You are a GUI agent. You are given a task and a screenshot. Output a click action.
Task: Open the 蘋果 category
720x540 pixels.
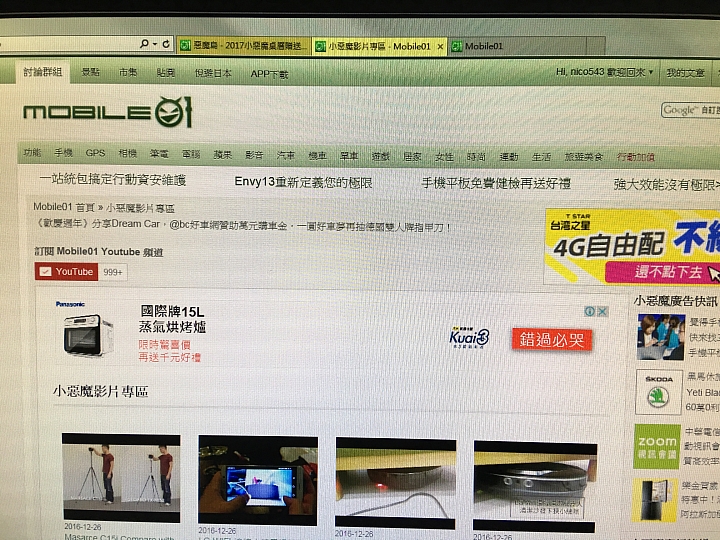point(222,155)
